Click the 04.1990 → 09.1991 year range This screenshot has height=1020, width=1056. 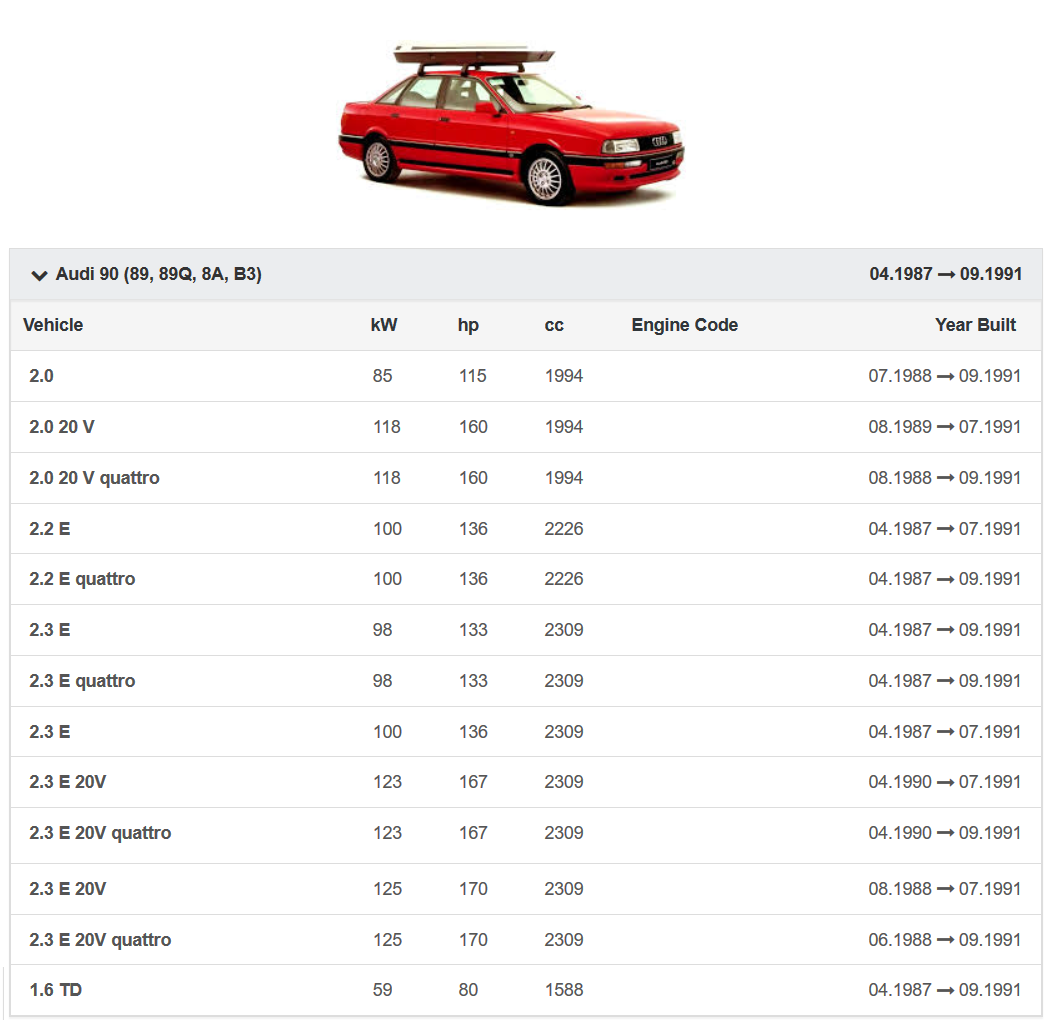coord(944,833)
